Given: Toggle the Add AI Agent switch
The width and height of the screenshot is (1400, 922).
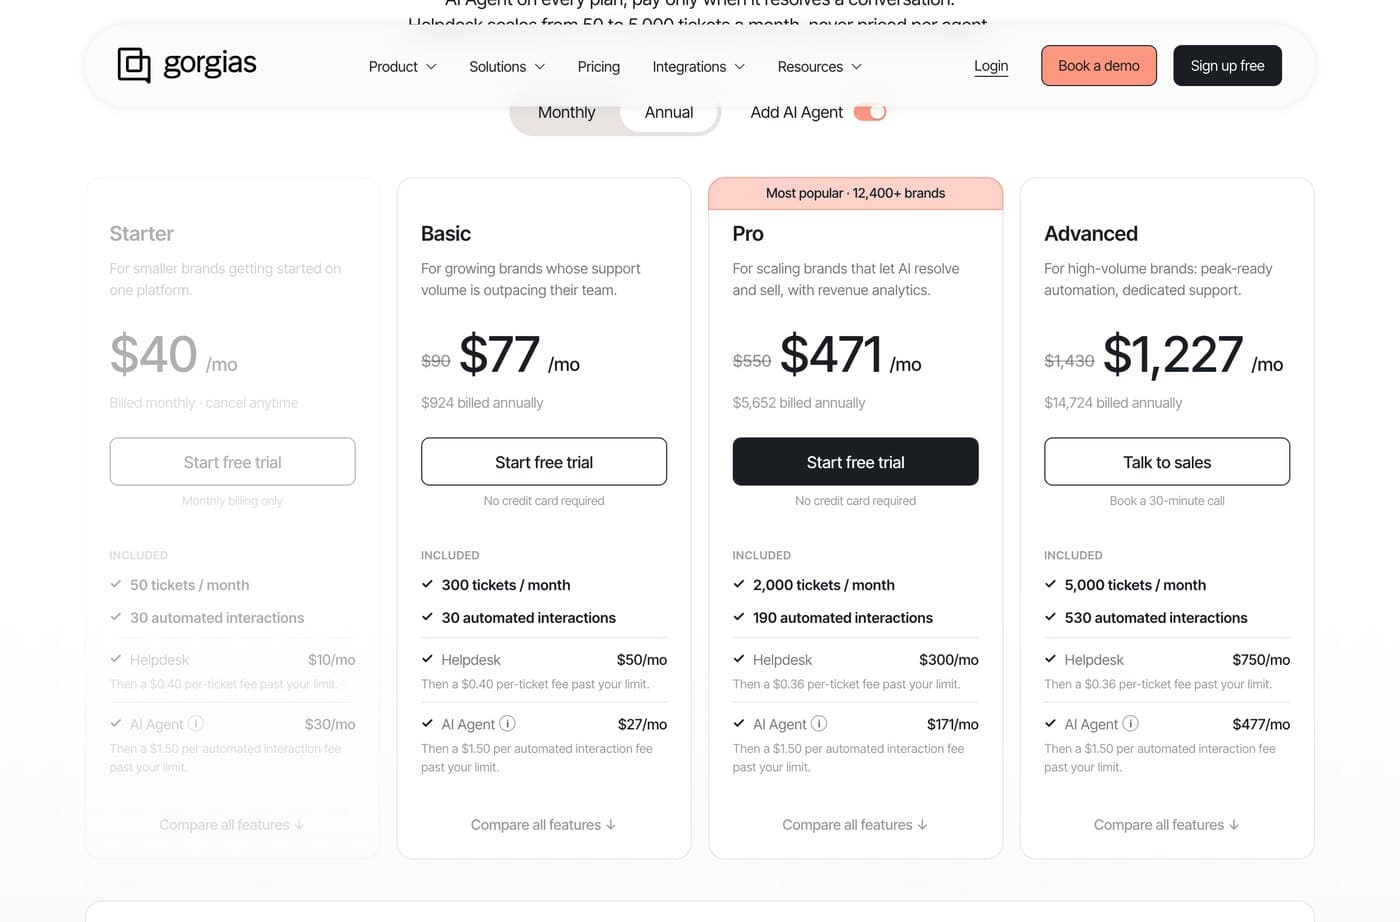Looking at the screenshot, I should coord(870,112).
